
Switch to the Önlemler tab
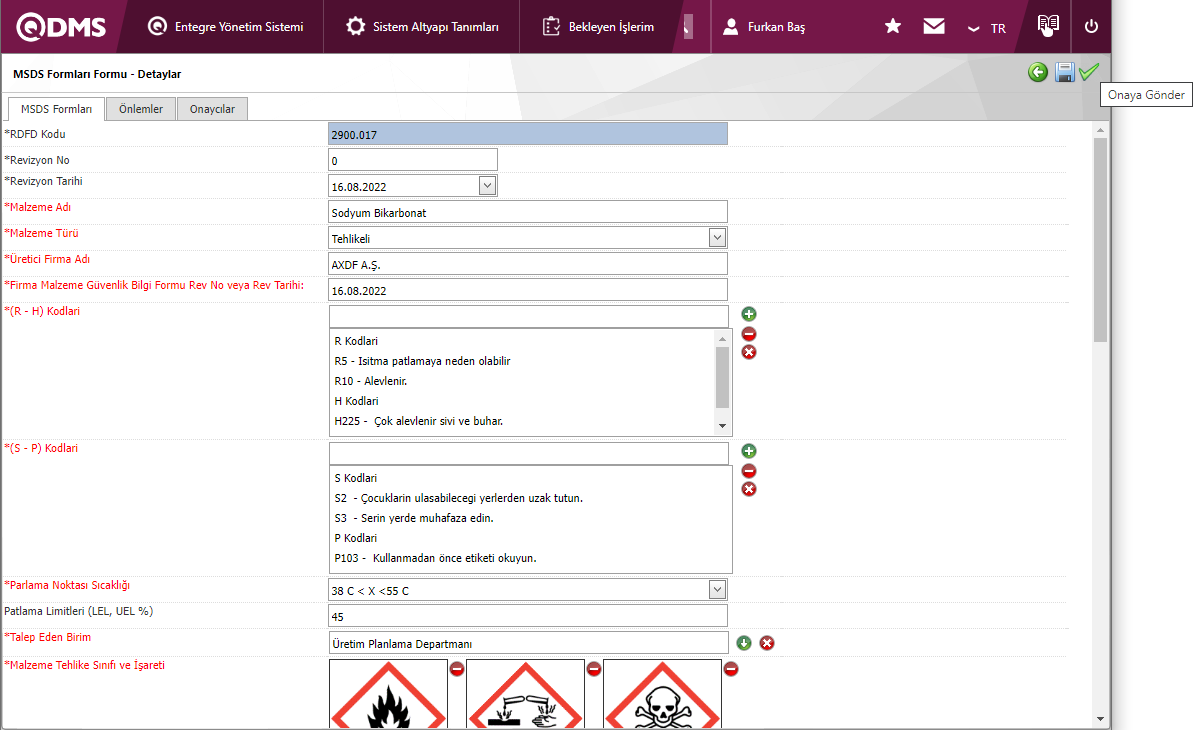(141, 109)
